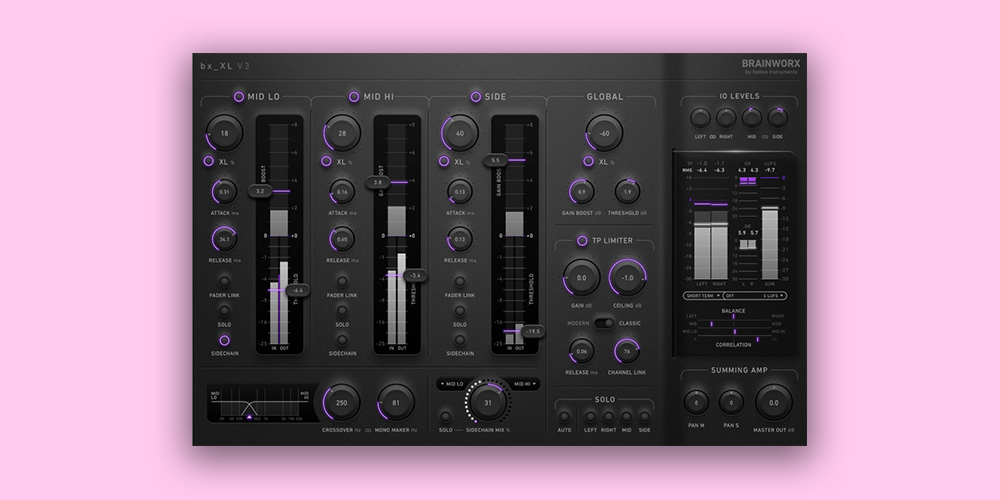Click Global Gain Boost knob 0.9

coord(582,191)
